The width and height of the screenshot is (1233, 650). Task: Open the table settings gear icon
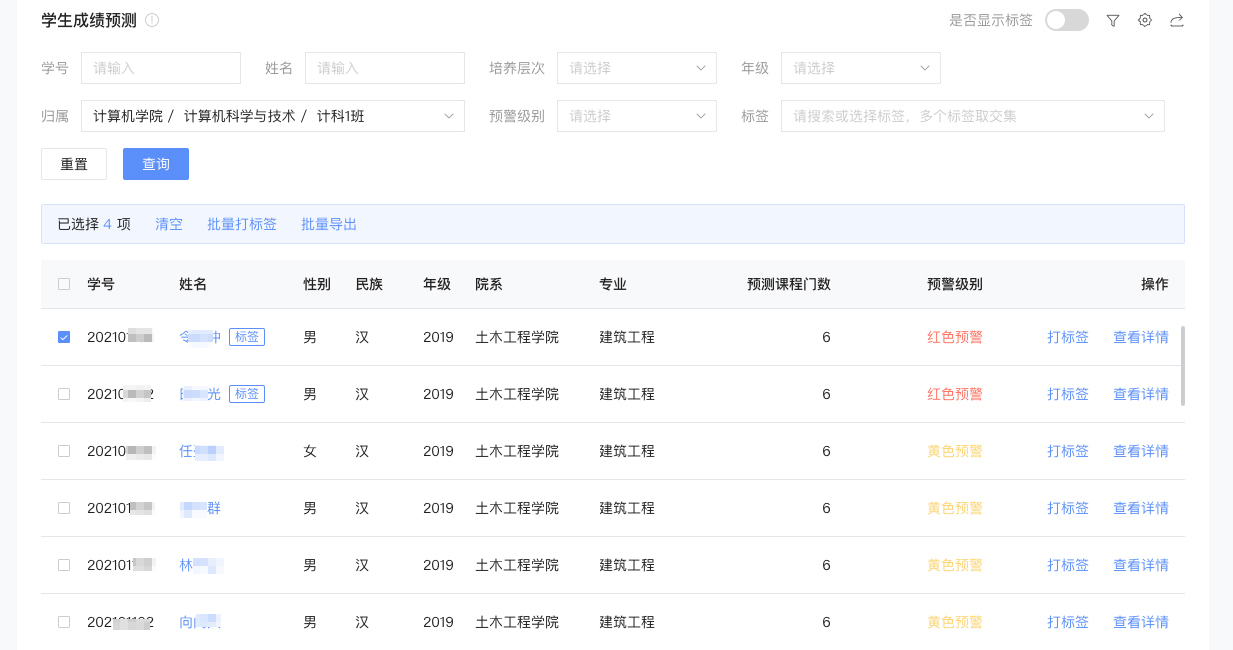(x=1144, y=20)
